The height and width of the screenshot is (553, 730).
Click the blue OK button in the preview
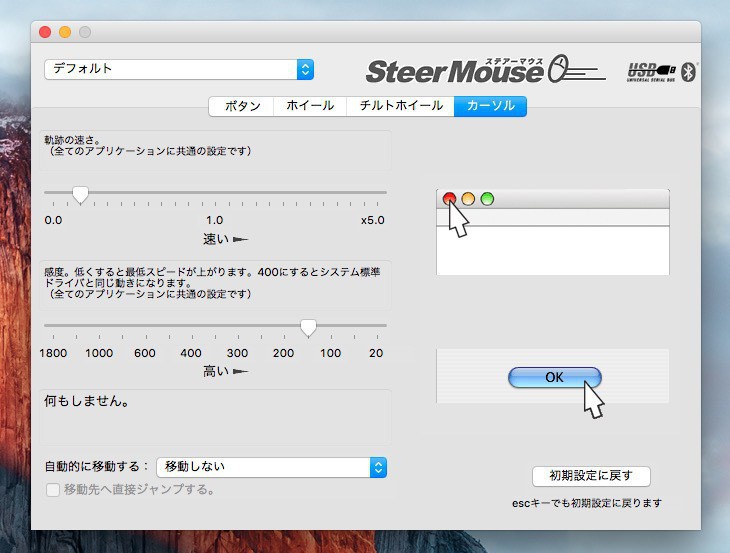tap(554, 377)
